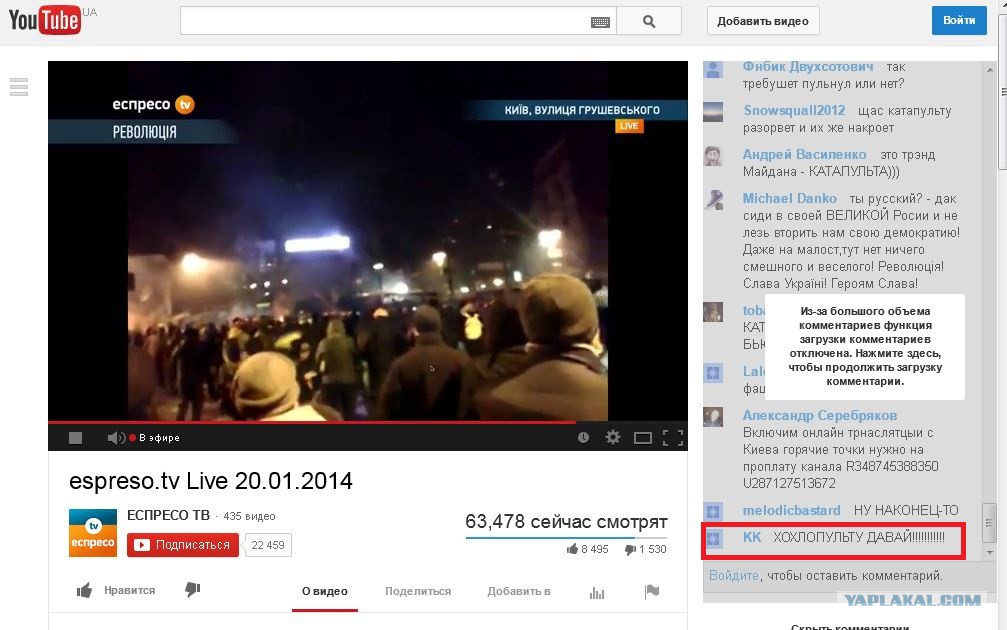The height and width of the screenshot is (630, 1007).
Task: Click the 63,478 сейчас смотрят viewer count
Action: 566,521
